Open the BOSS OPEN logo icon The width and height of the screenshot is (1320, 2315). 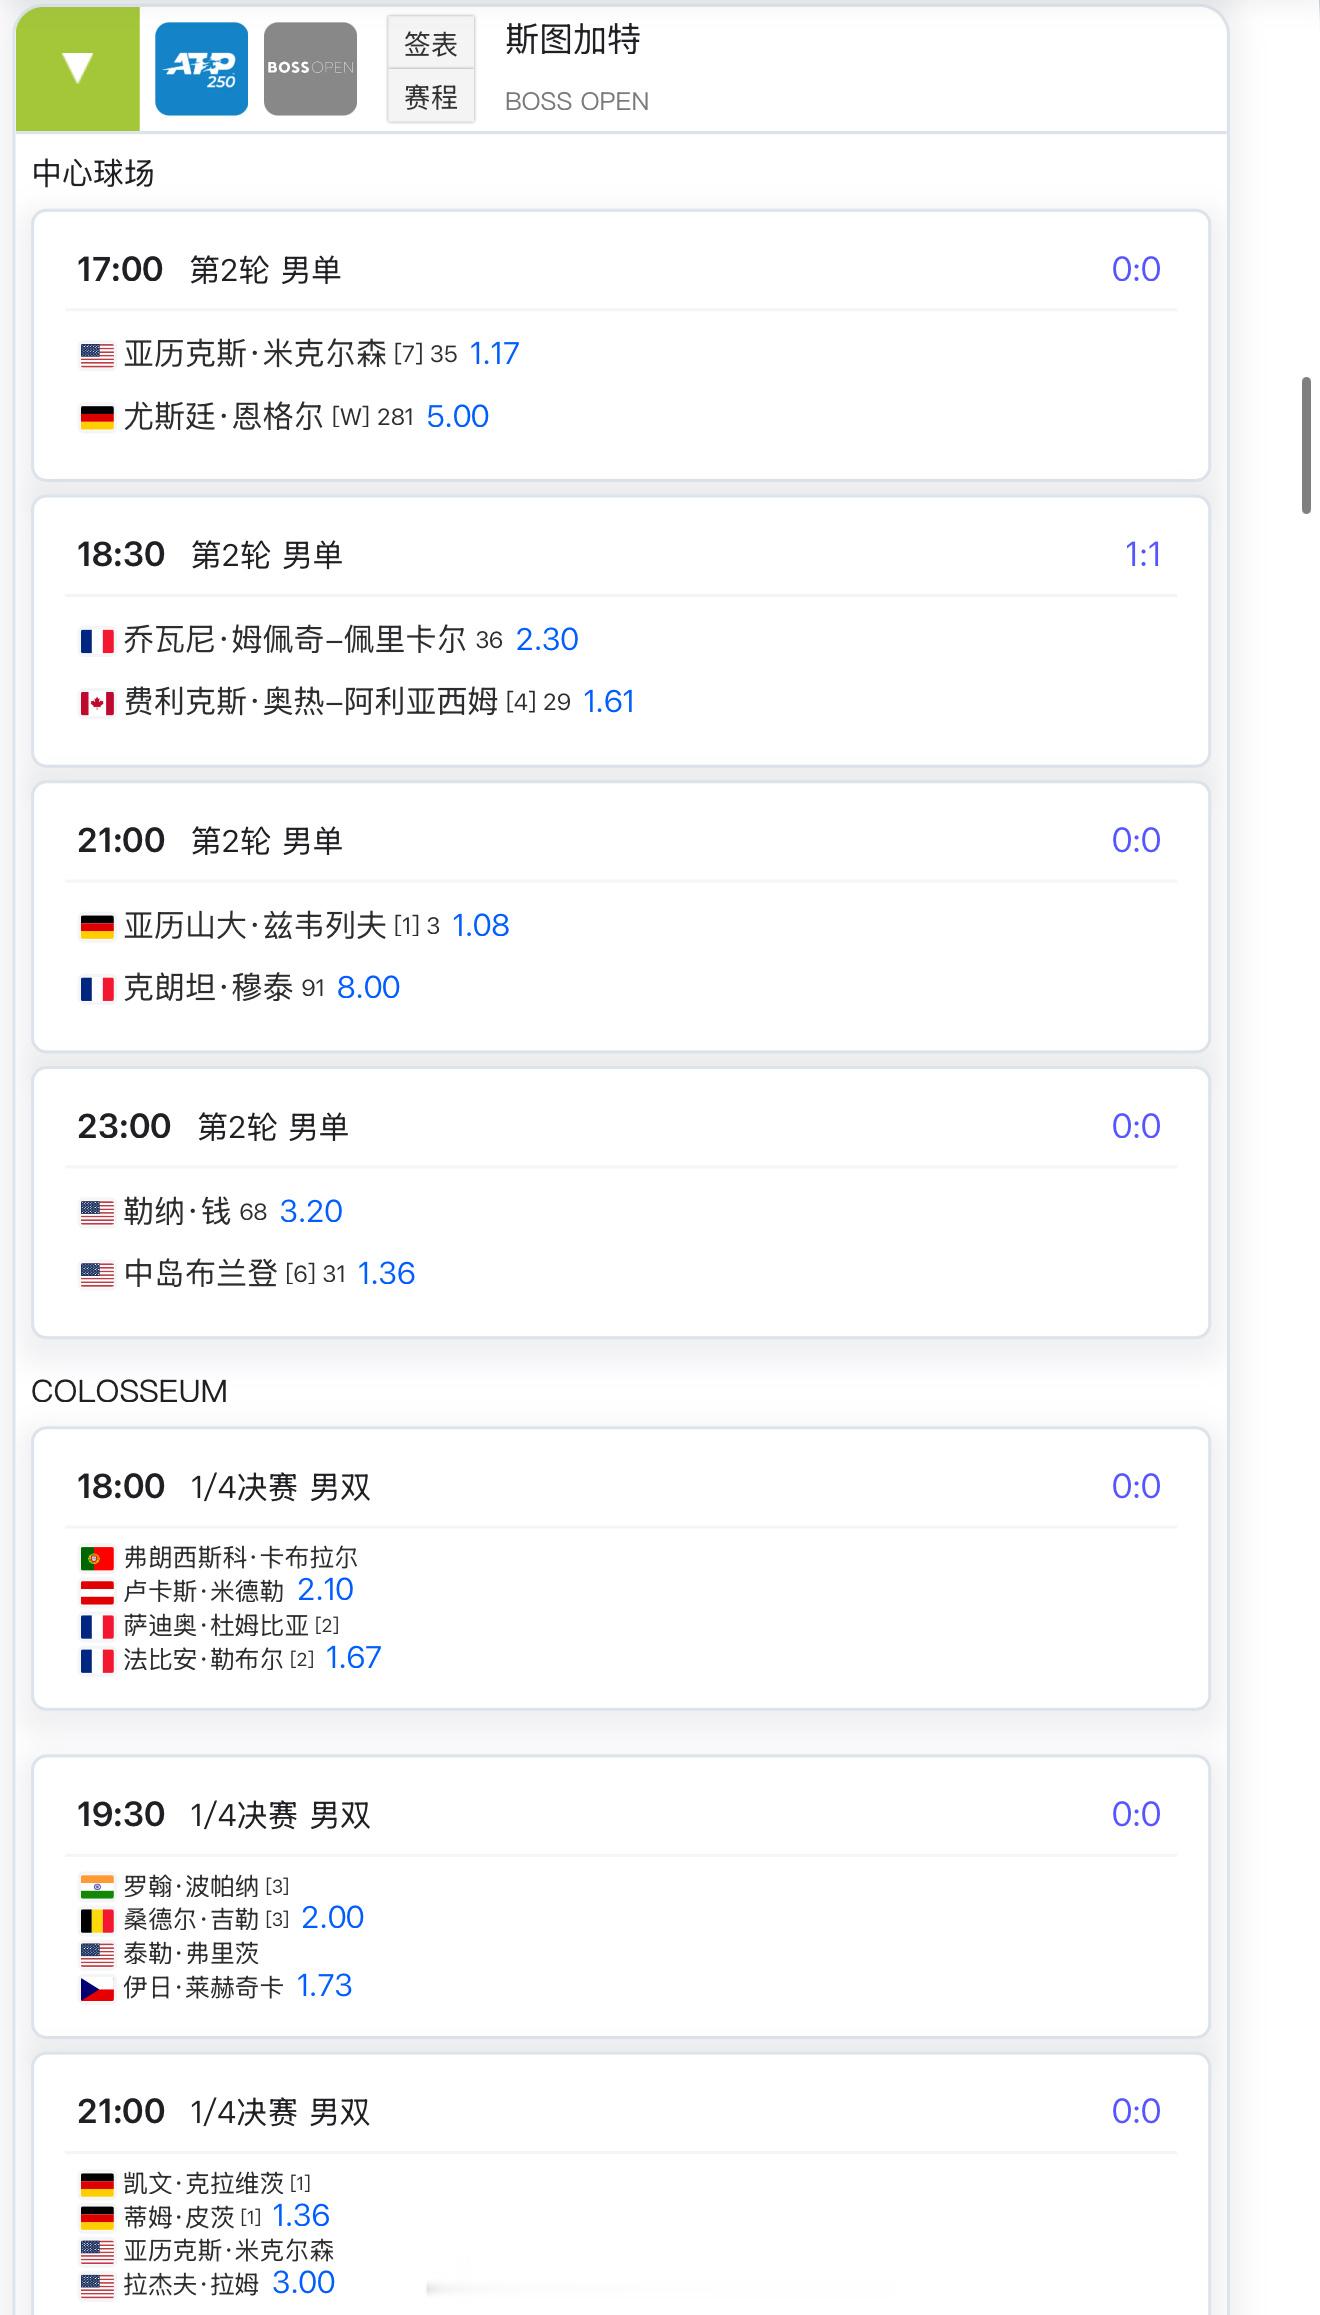[x=310, y=69]
